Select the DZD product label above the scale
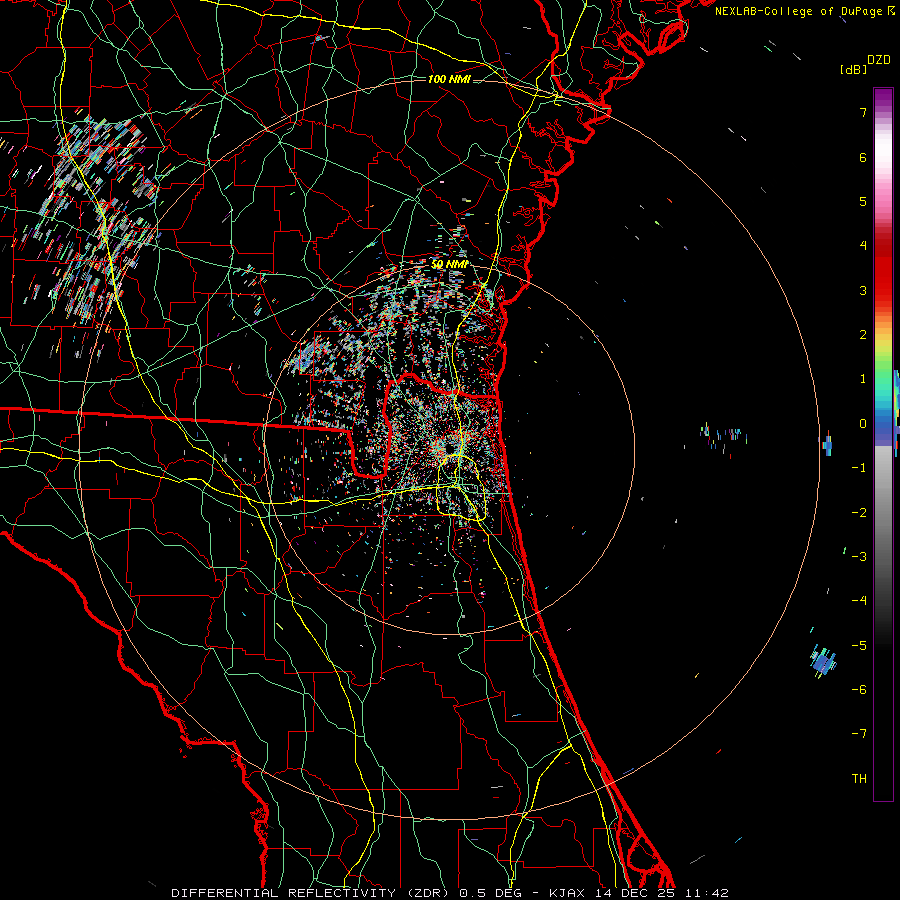Image resolution: width=900 pixels, height=900 pixels. pos(879,60)
